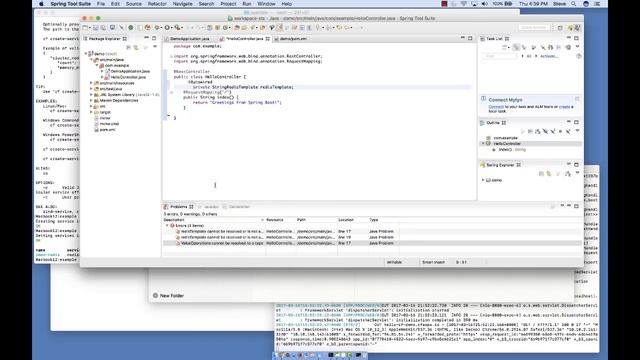Select HelloController.java in Package Explorer
Screen dimensions: 640x360
(x=128, y=77)
